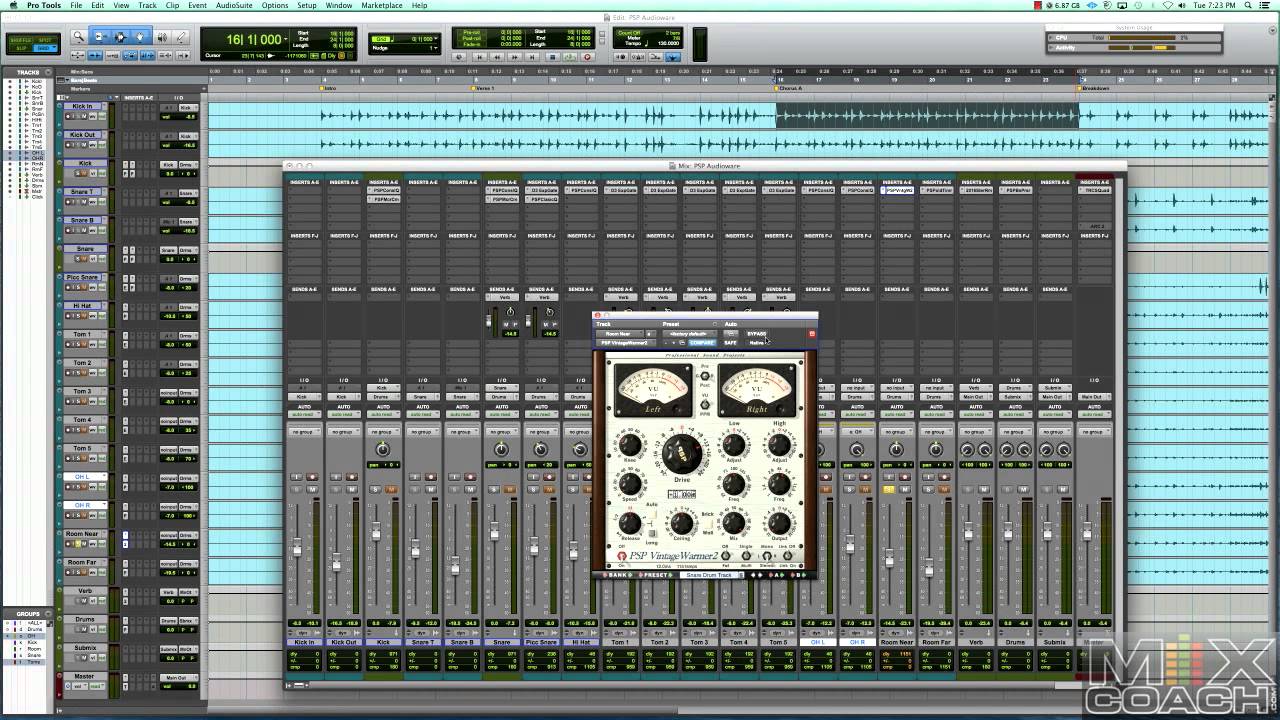Click the Hi Hat track name in Edit window

click(x=82, y=306)
